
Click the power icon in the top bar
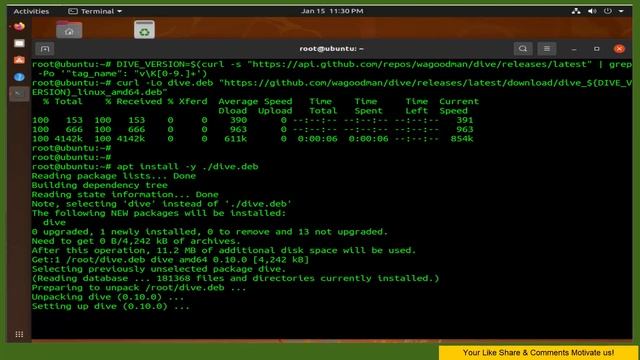click(x=608, y=11)
